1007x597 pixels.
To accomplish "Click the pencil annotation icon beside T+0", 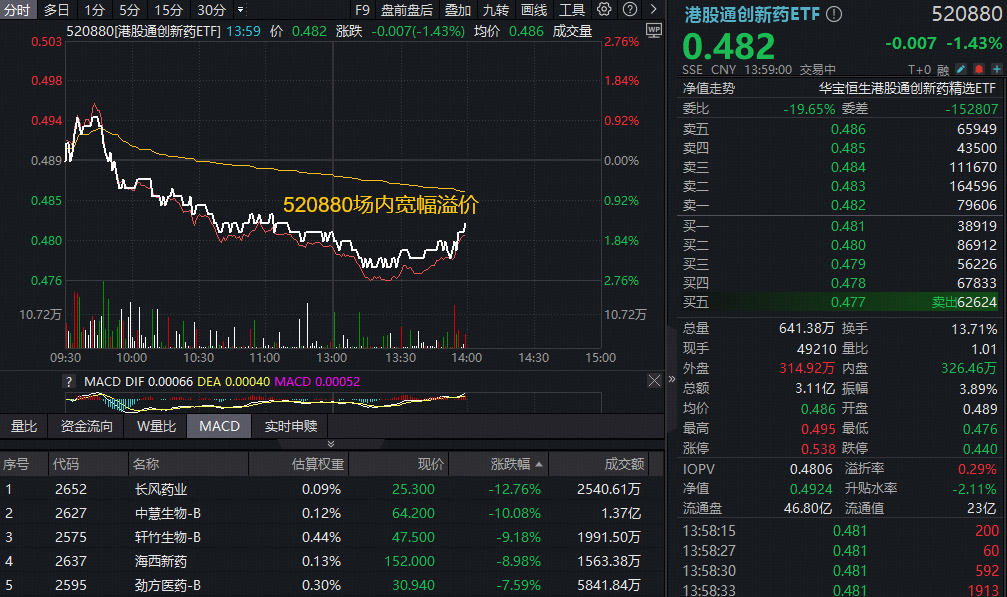I will (x=961, y=68).
